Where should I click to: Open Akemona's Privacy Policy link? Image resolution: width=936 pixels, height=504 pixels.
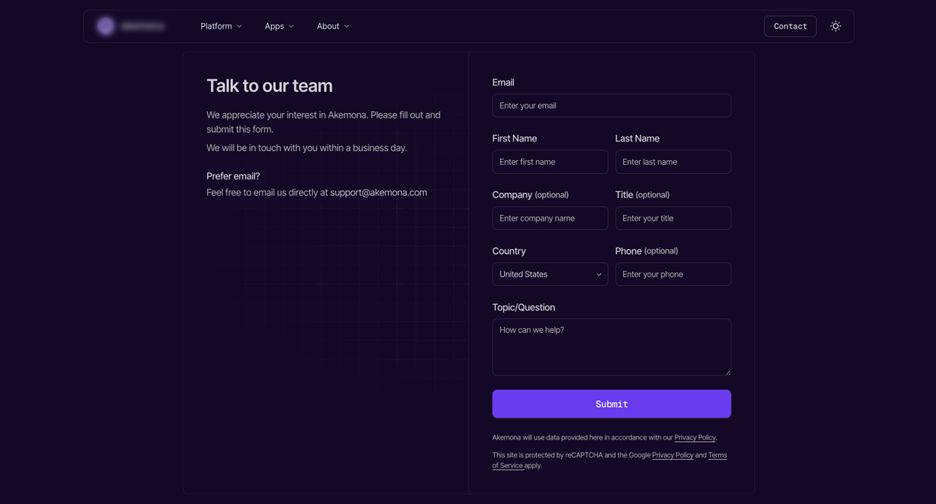694,438
